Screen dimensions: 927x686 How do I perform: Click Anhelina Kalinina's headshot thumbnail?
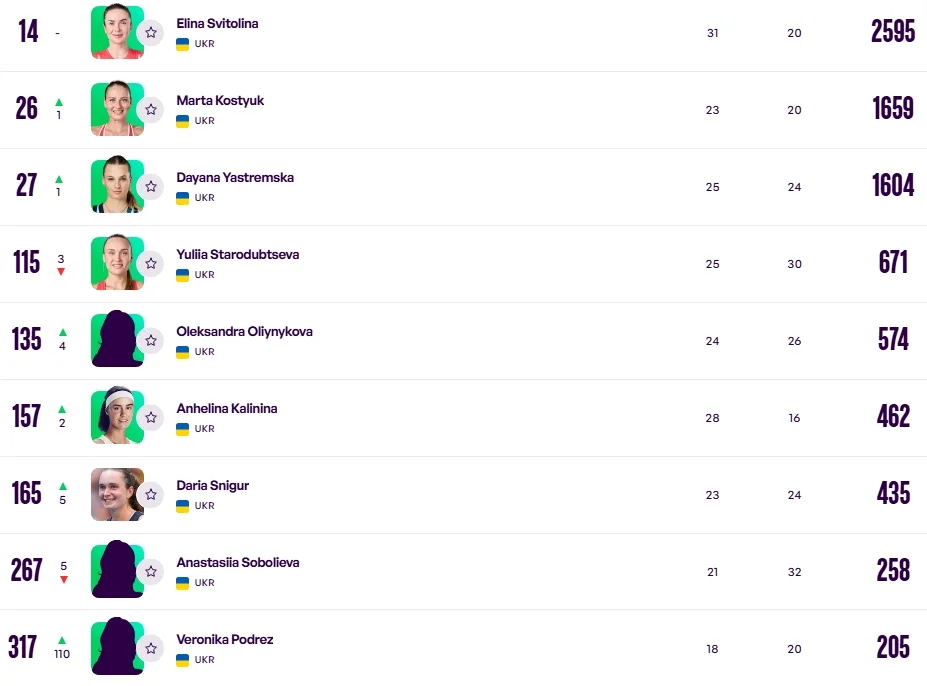coord(116,417)
